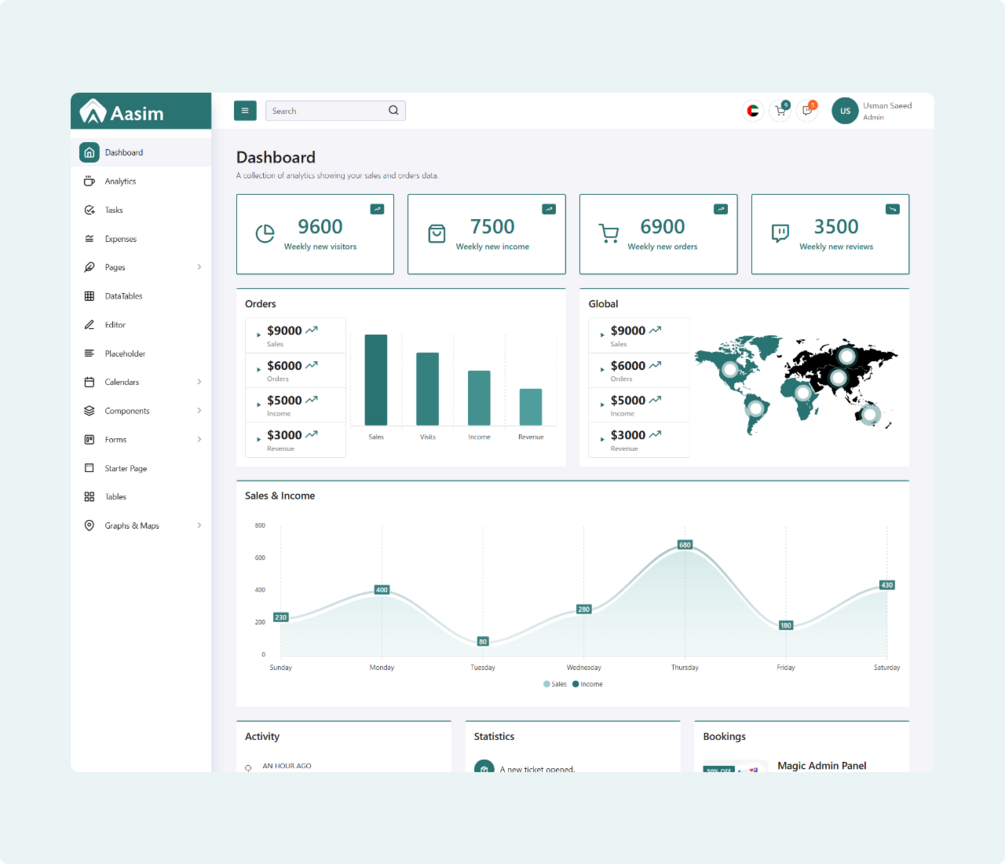Click the 80 data point on Tuesday
The image size is (1005, 864).
(x=483, y=642)
